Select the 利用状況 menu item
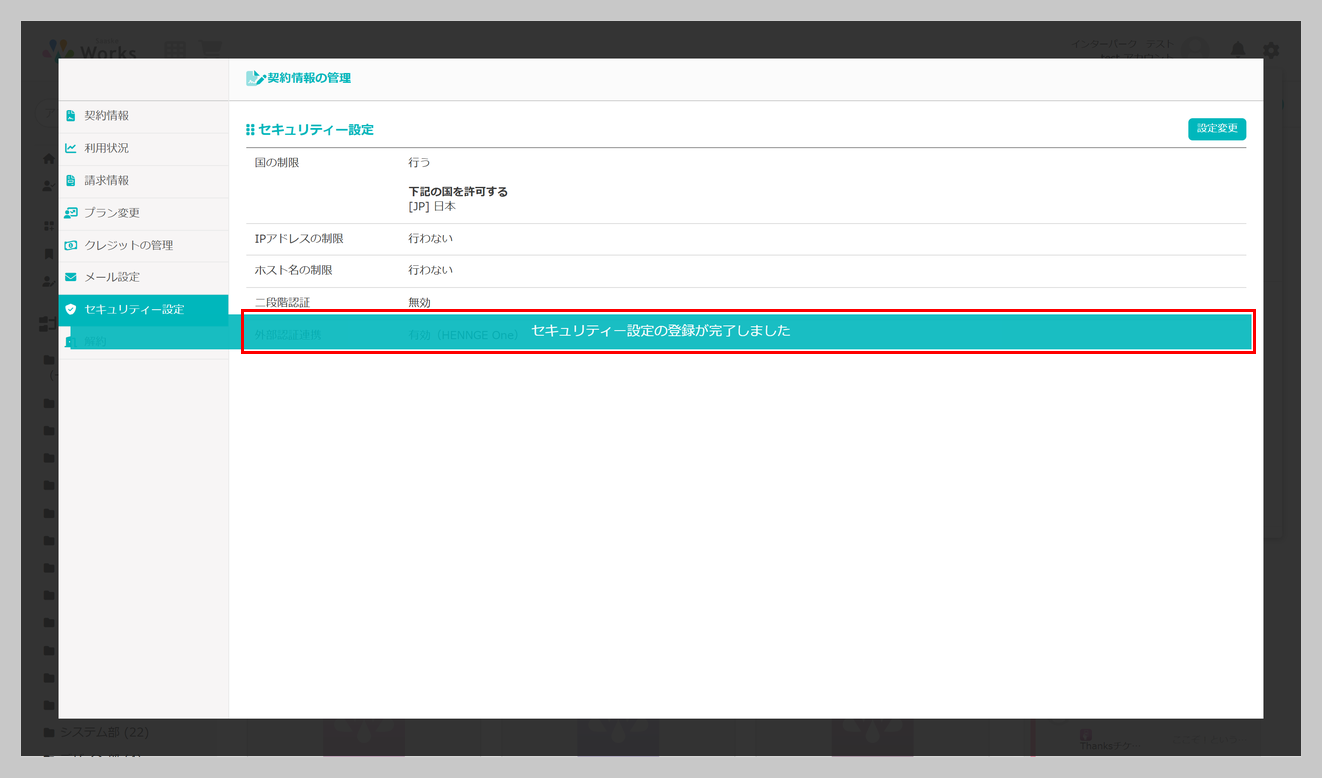1322x778 pixels. tap(143, 148)
